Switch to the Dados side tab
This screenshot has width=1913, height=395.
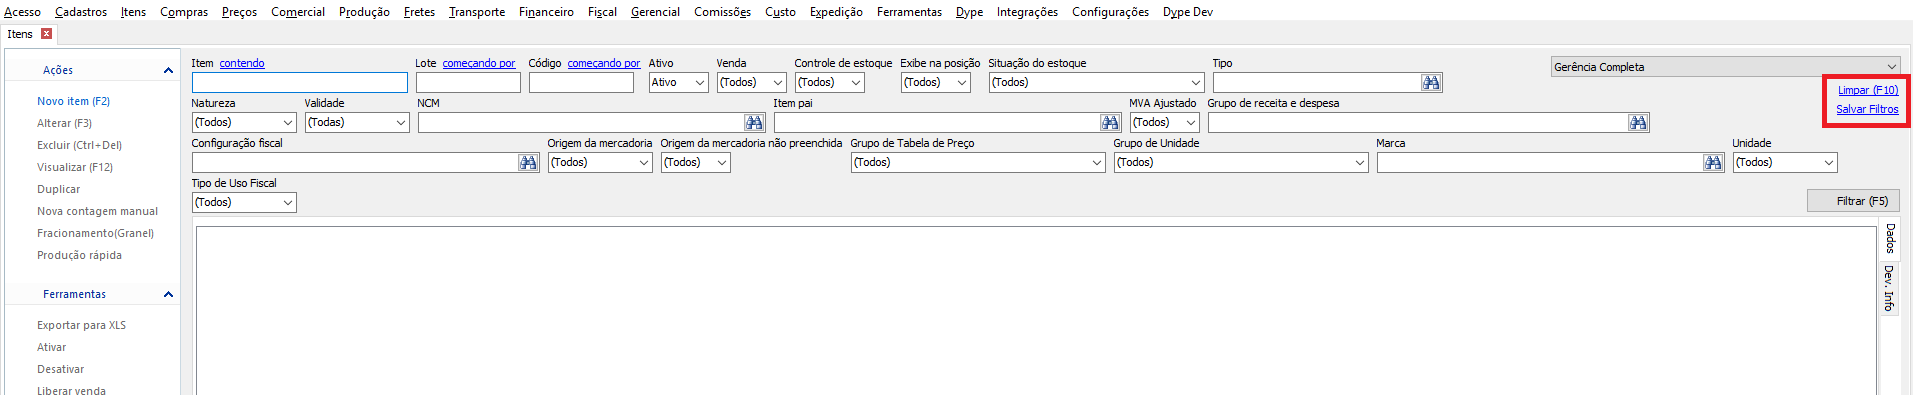[x=1889, y=239]
